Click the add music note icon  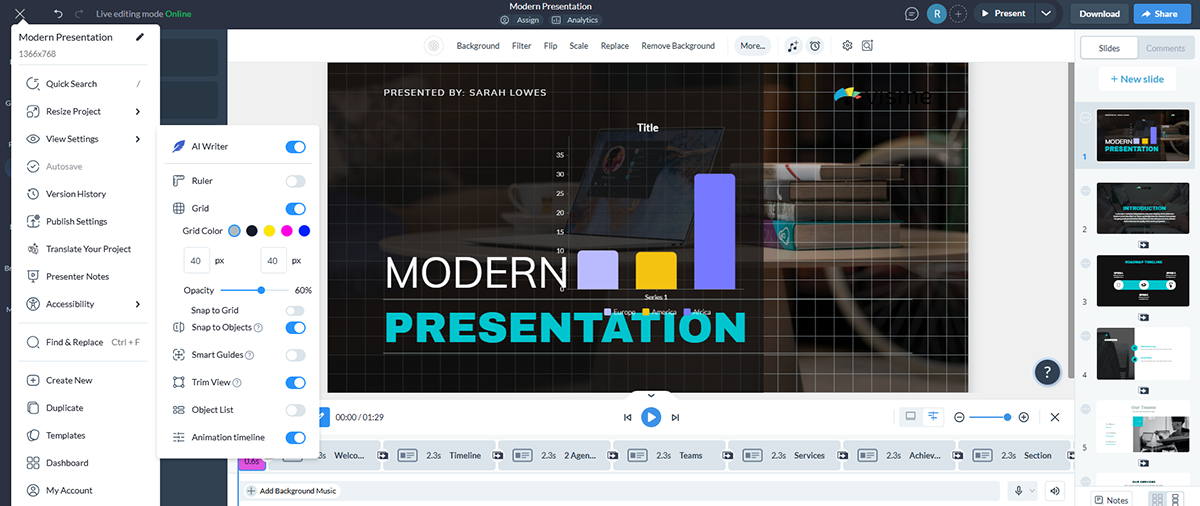pos(793,46)
